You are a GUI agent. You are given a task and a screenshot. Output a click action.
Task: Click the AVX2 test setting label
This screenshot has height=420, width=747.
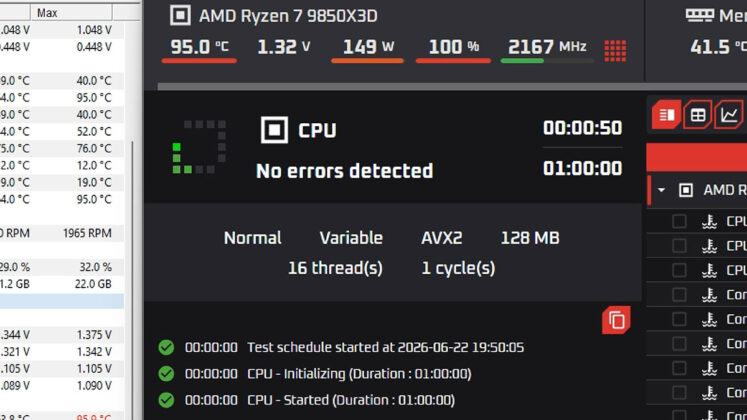click(x=442, y=238)
